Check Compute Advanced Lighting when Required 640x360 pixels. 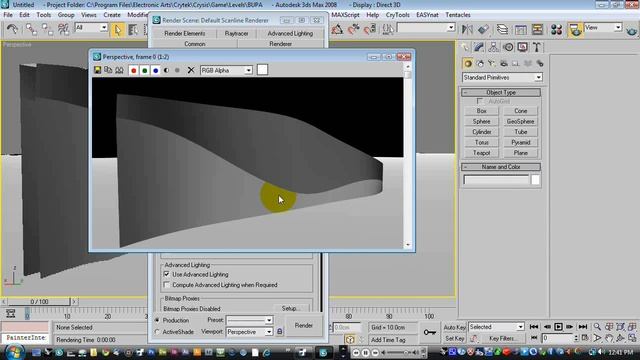[x=167, y=285]
